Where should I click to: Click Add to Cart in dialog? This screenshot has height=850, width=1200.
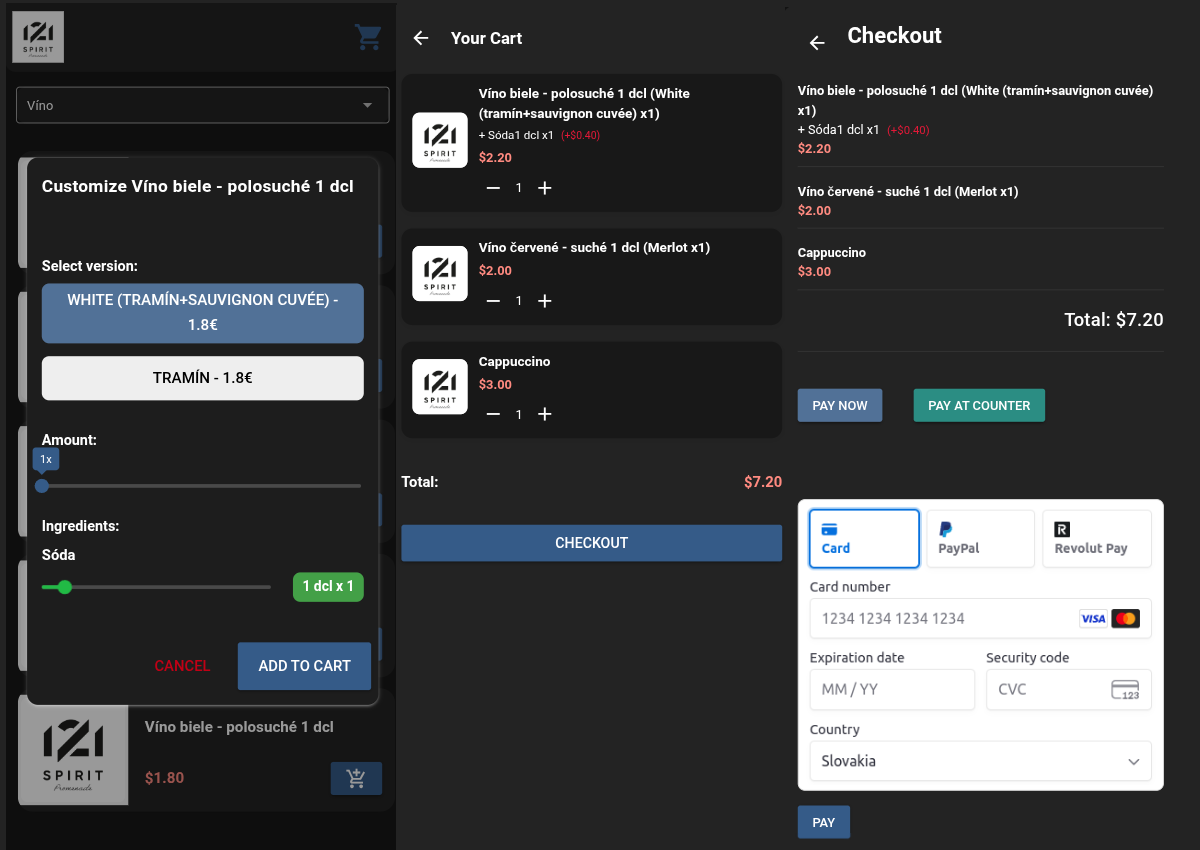304,666
